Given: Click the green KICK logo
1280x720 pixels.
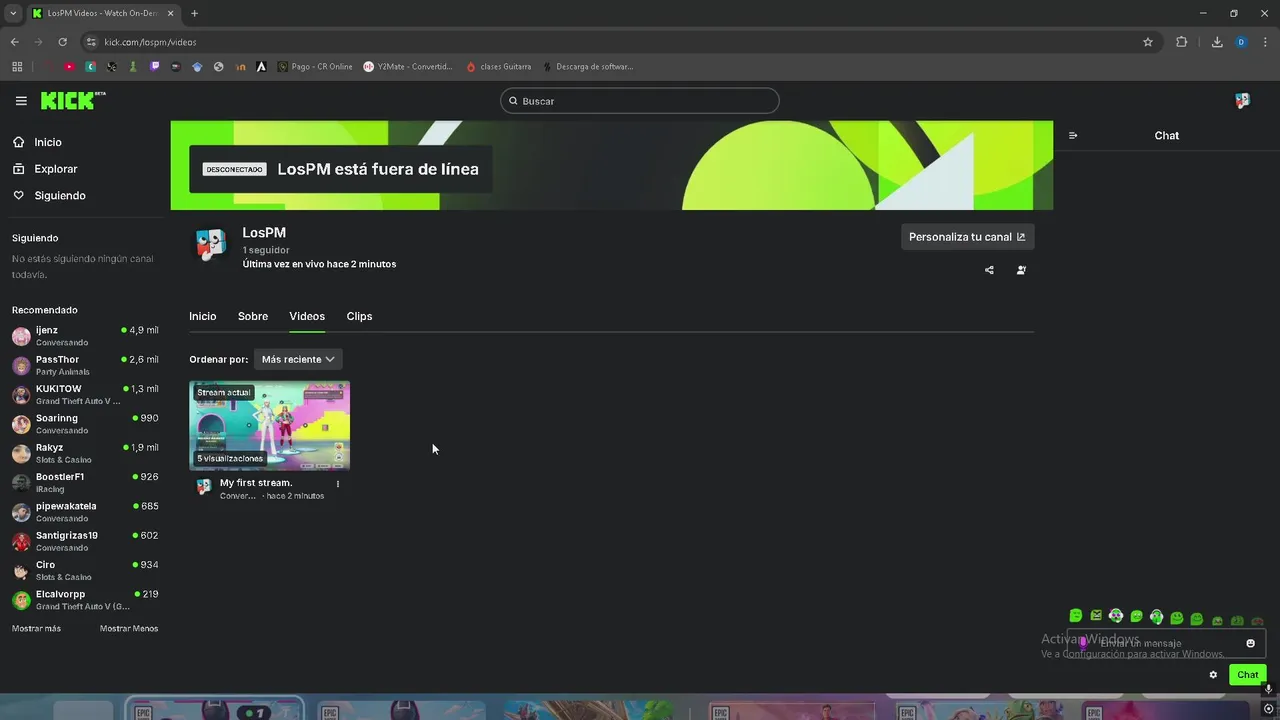Looking at the screenshot, I should [72, 101].
